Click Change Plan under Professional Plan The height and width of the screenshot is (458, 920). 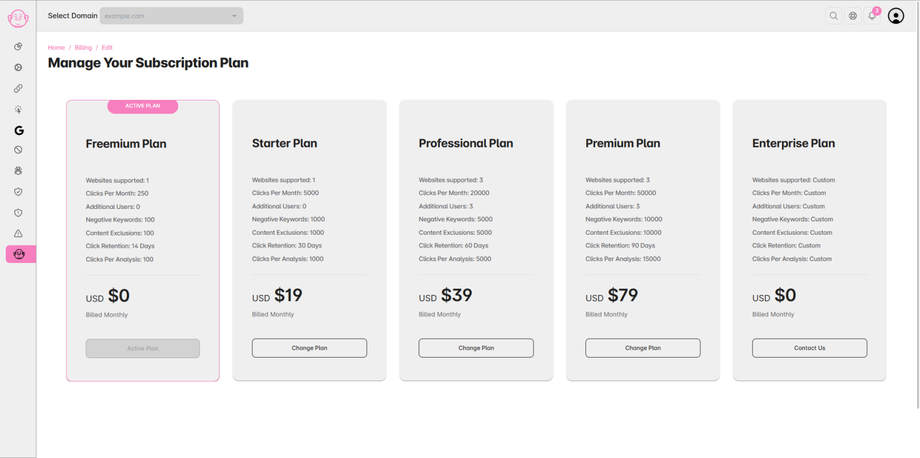click(476, 348)
